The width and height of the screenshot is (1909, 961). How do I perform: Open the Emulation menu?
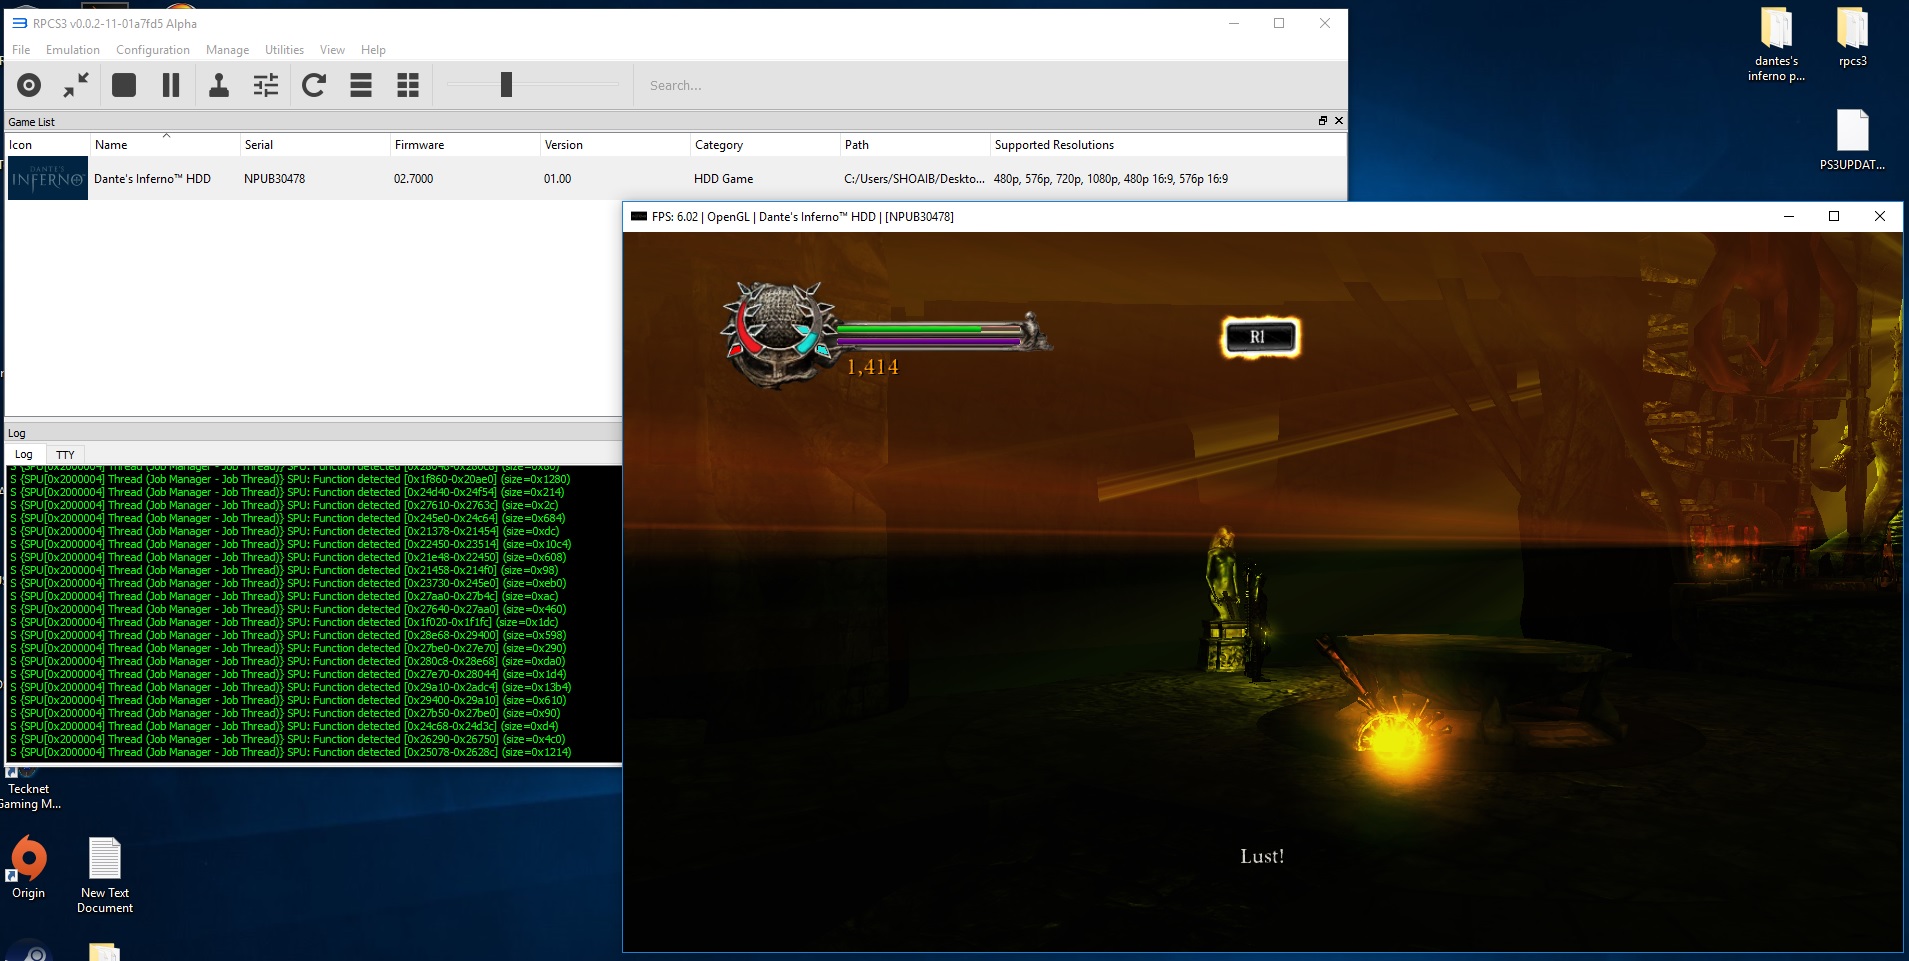tap(72, 50)
